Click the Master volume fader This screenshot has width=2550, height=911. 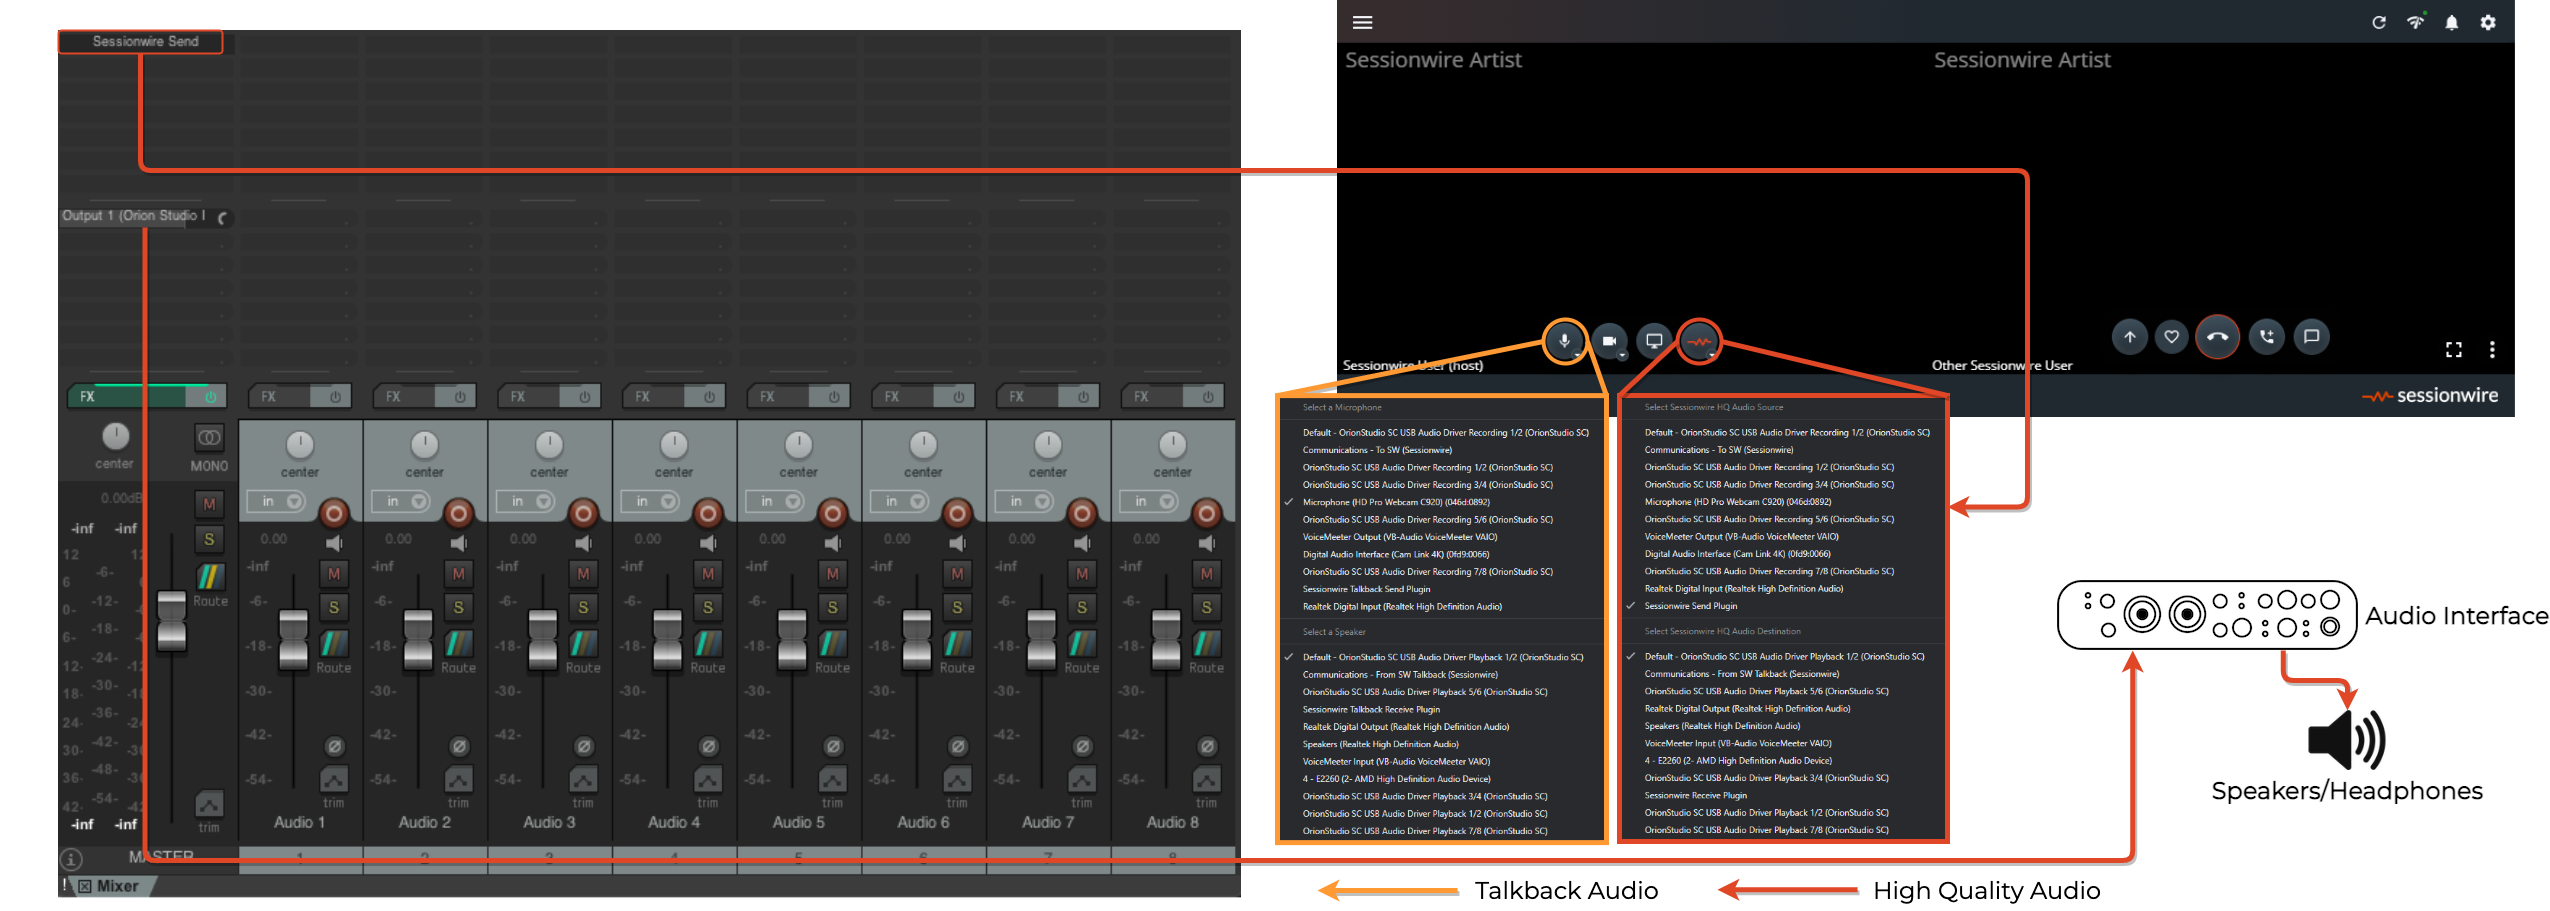coord(172,620)
